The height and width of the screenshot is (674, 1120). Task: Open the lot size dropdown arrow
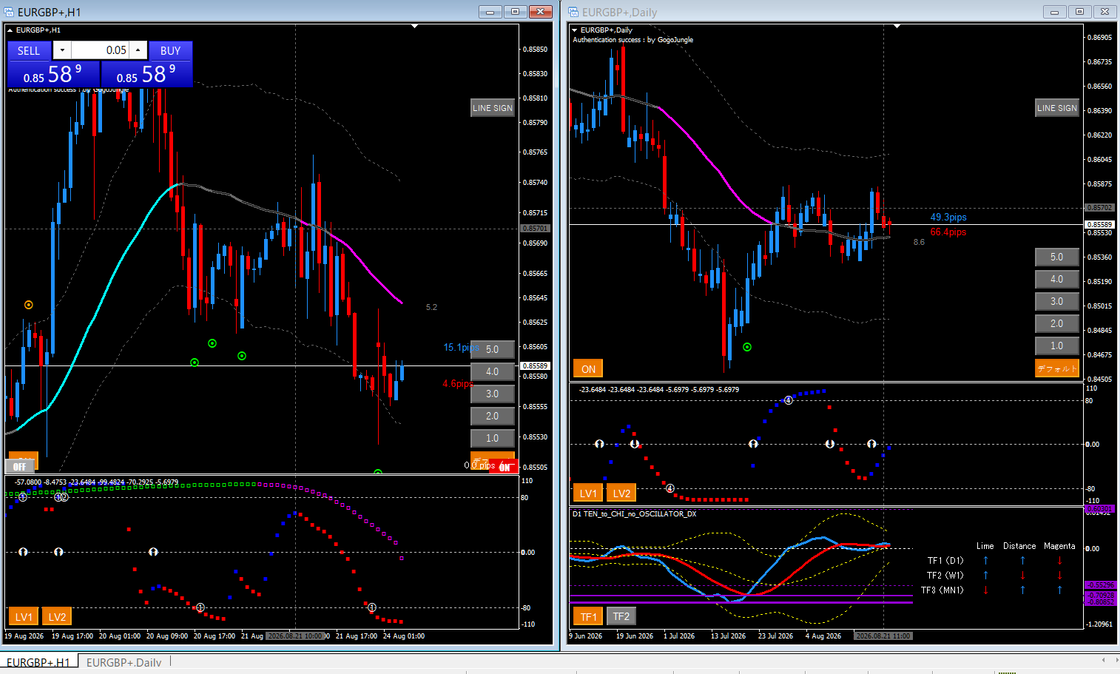62,50
